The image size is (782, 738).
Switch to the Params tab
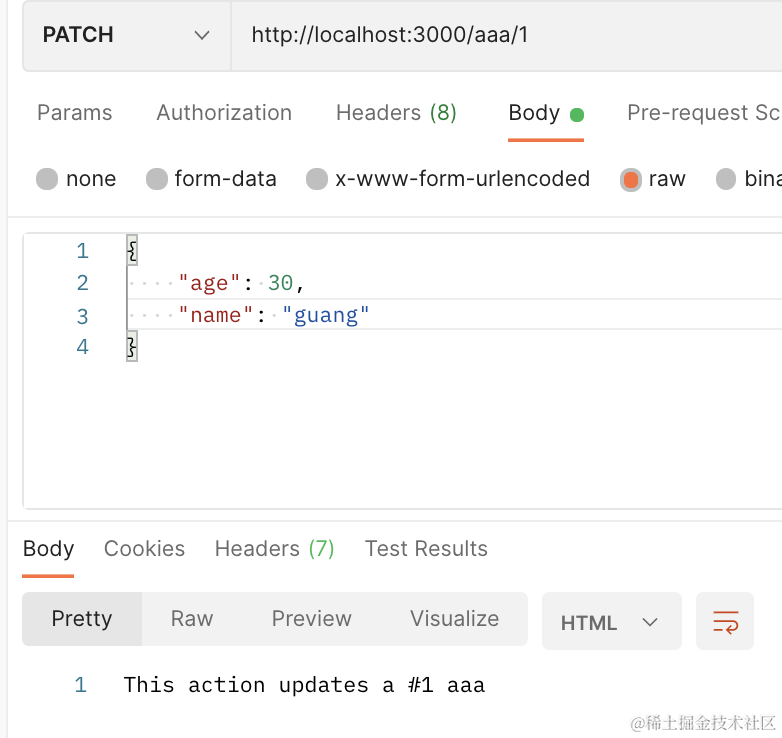pyautogui.click(x=74, y=113)
